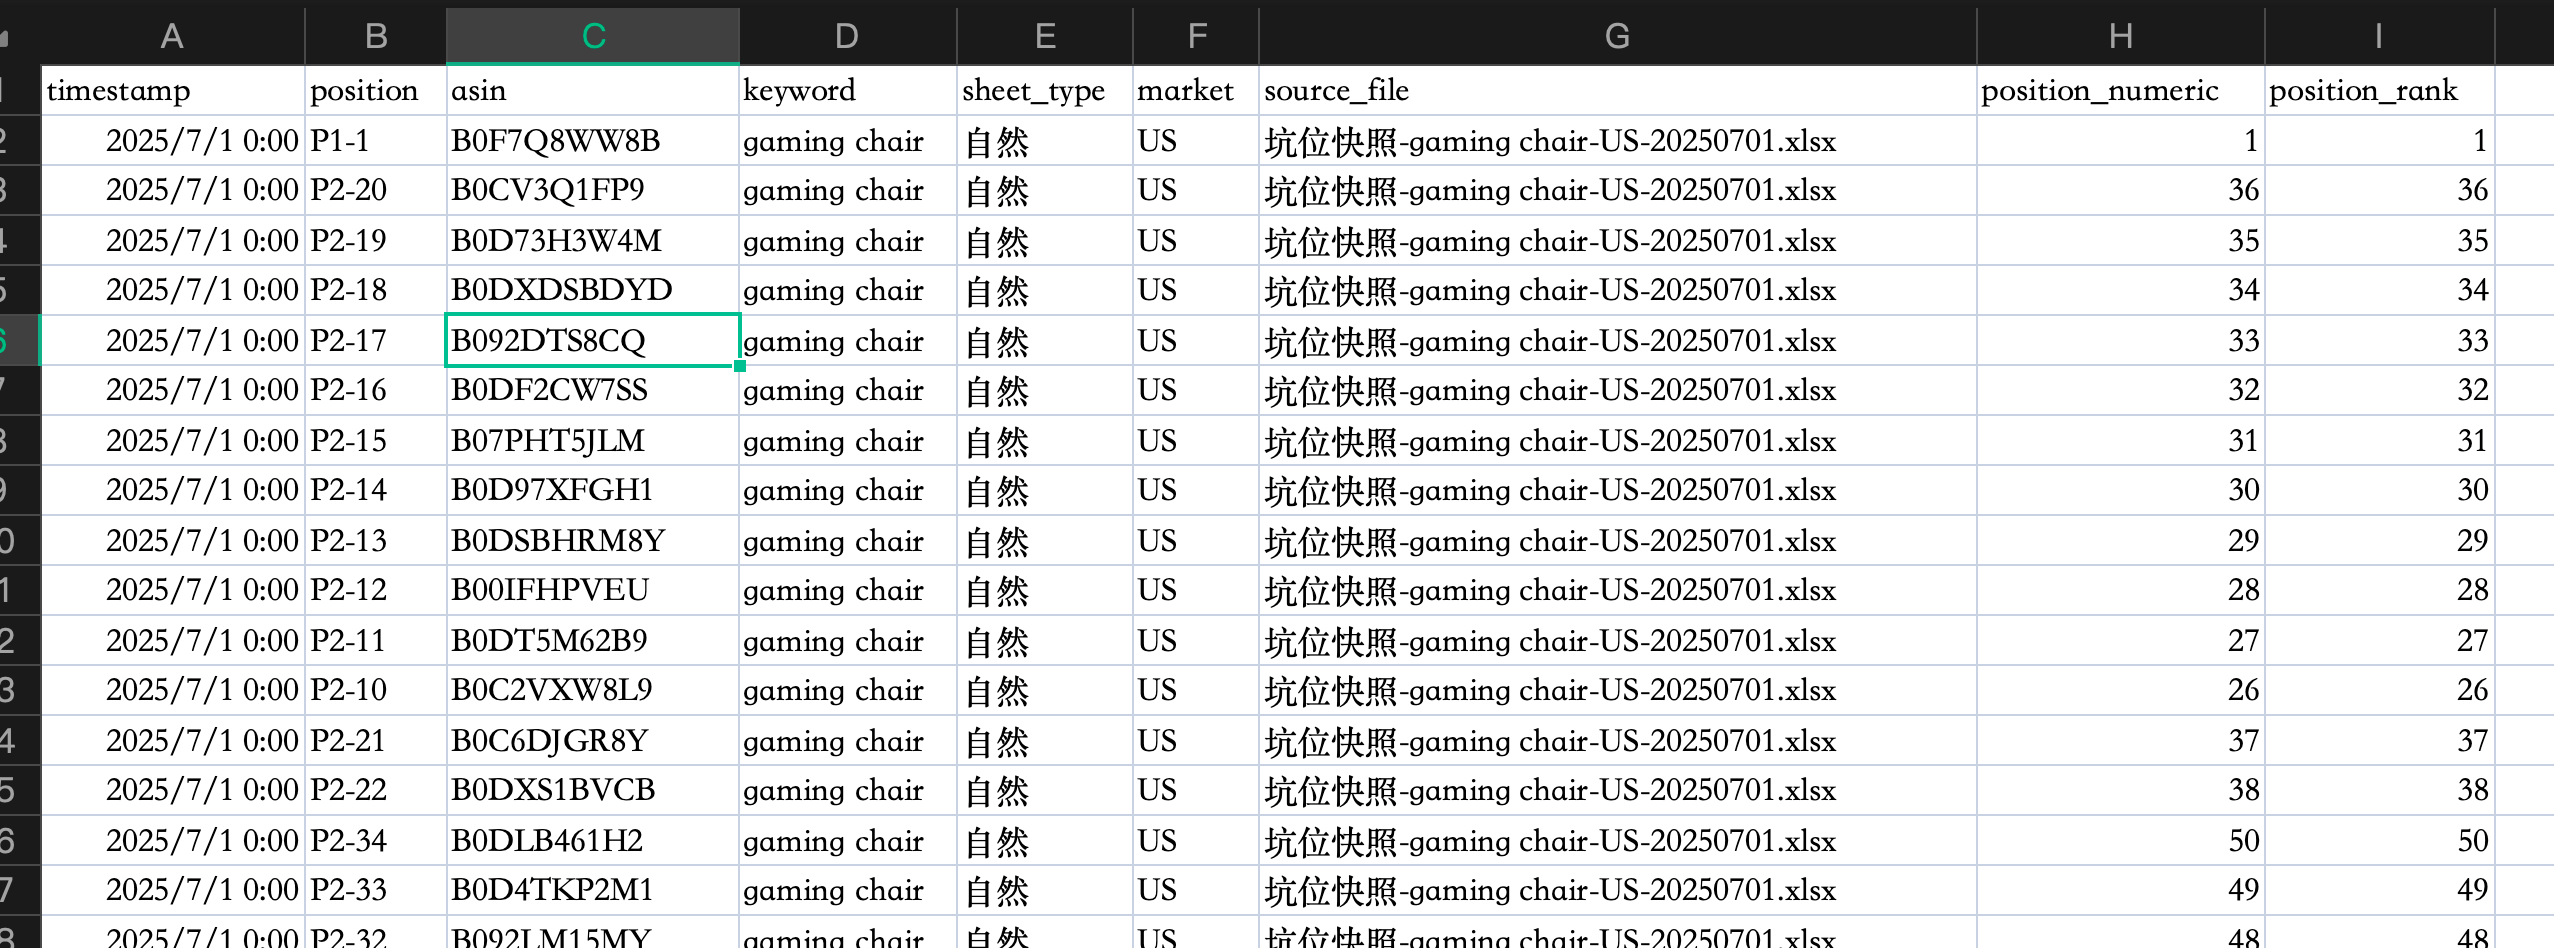Click position cell 'P2-33'

pyautogui.click(x=375, y=890)
